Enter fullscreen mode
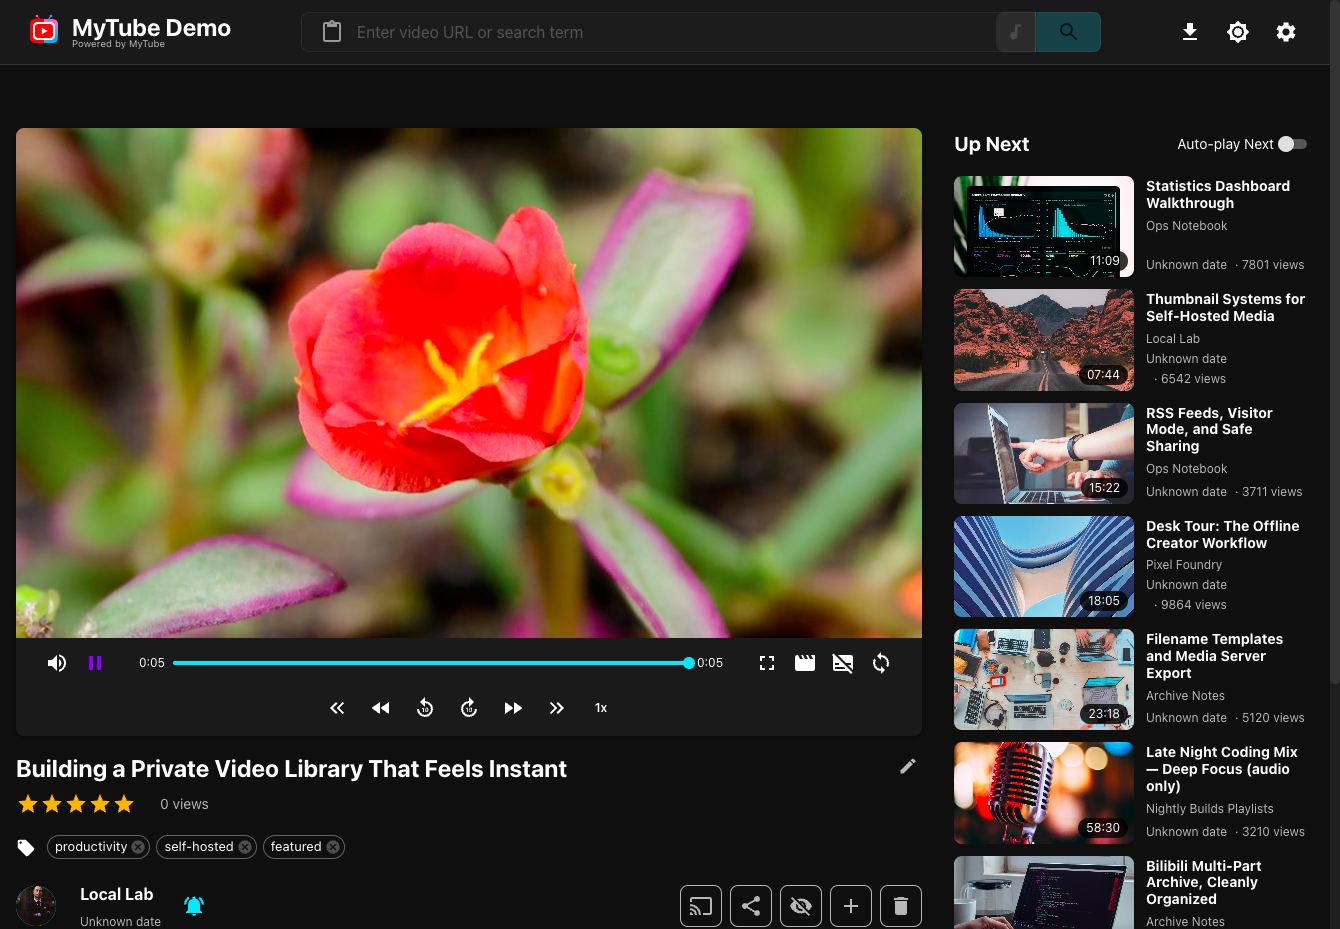The height and width of the screenshot is (929, 1340). click(767, 663)
